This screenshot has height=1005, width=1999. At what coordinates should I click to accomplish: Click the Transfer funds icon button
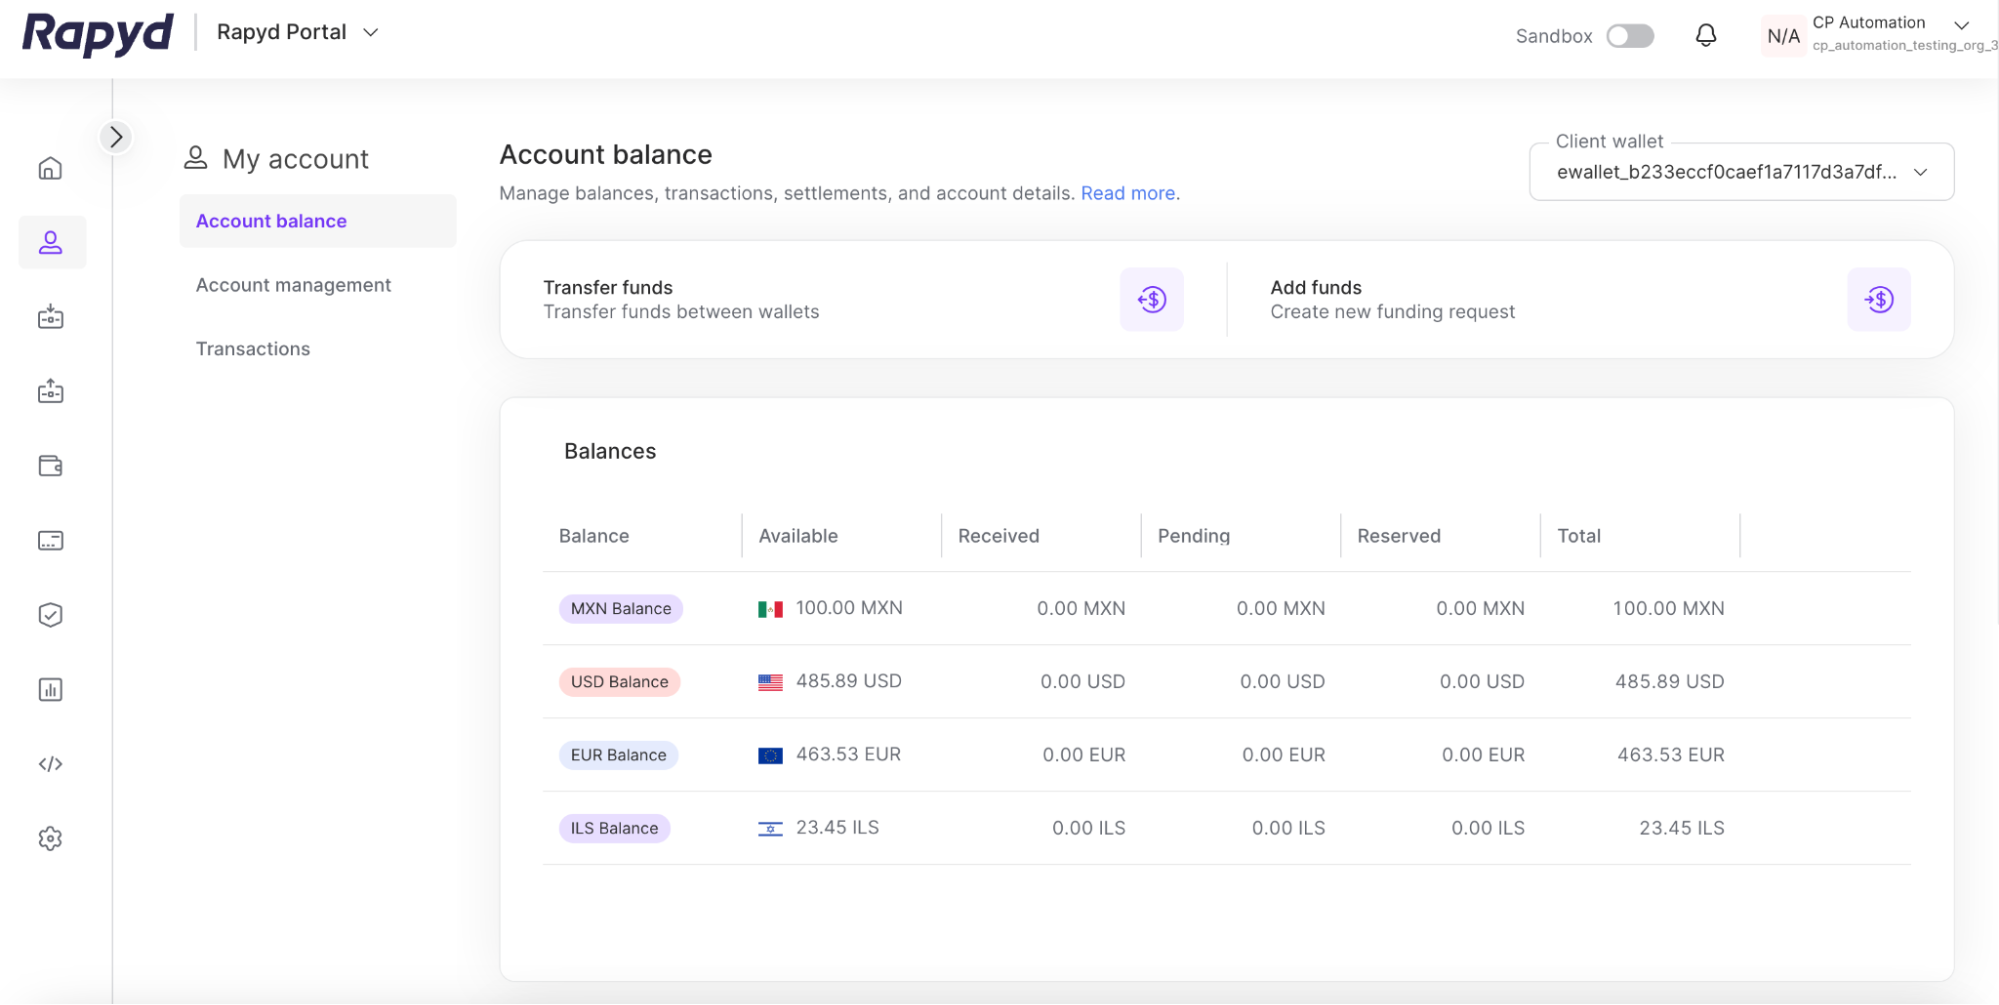pyautogui.click(x=1151, y=299)
